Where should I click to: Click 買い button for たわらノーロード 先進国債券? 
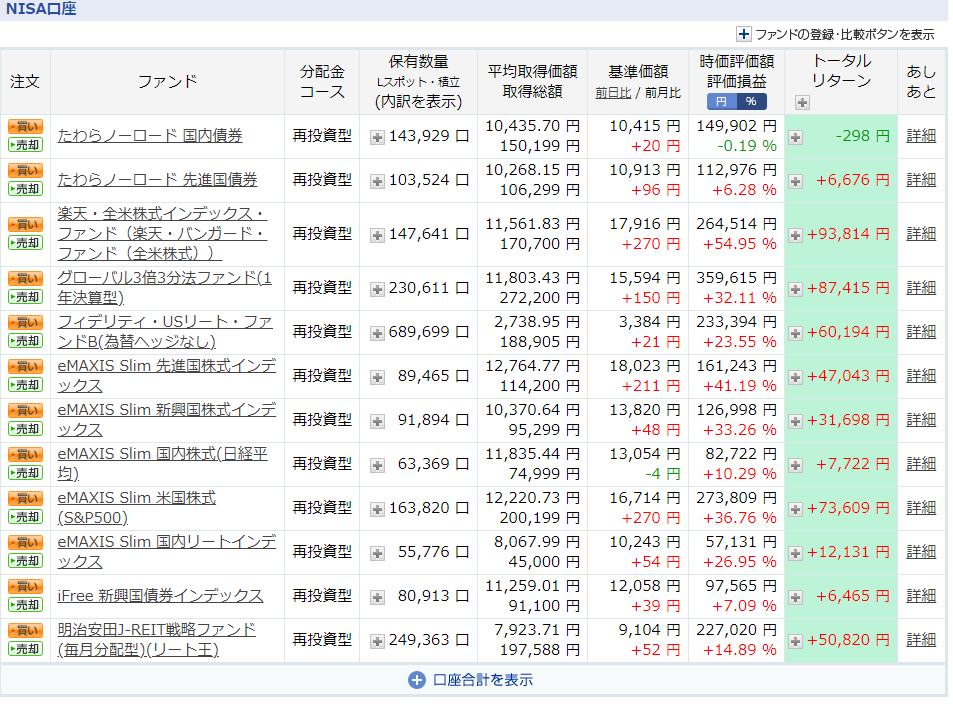pos(25,171)
